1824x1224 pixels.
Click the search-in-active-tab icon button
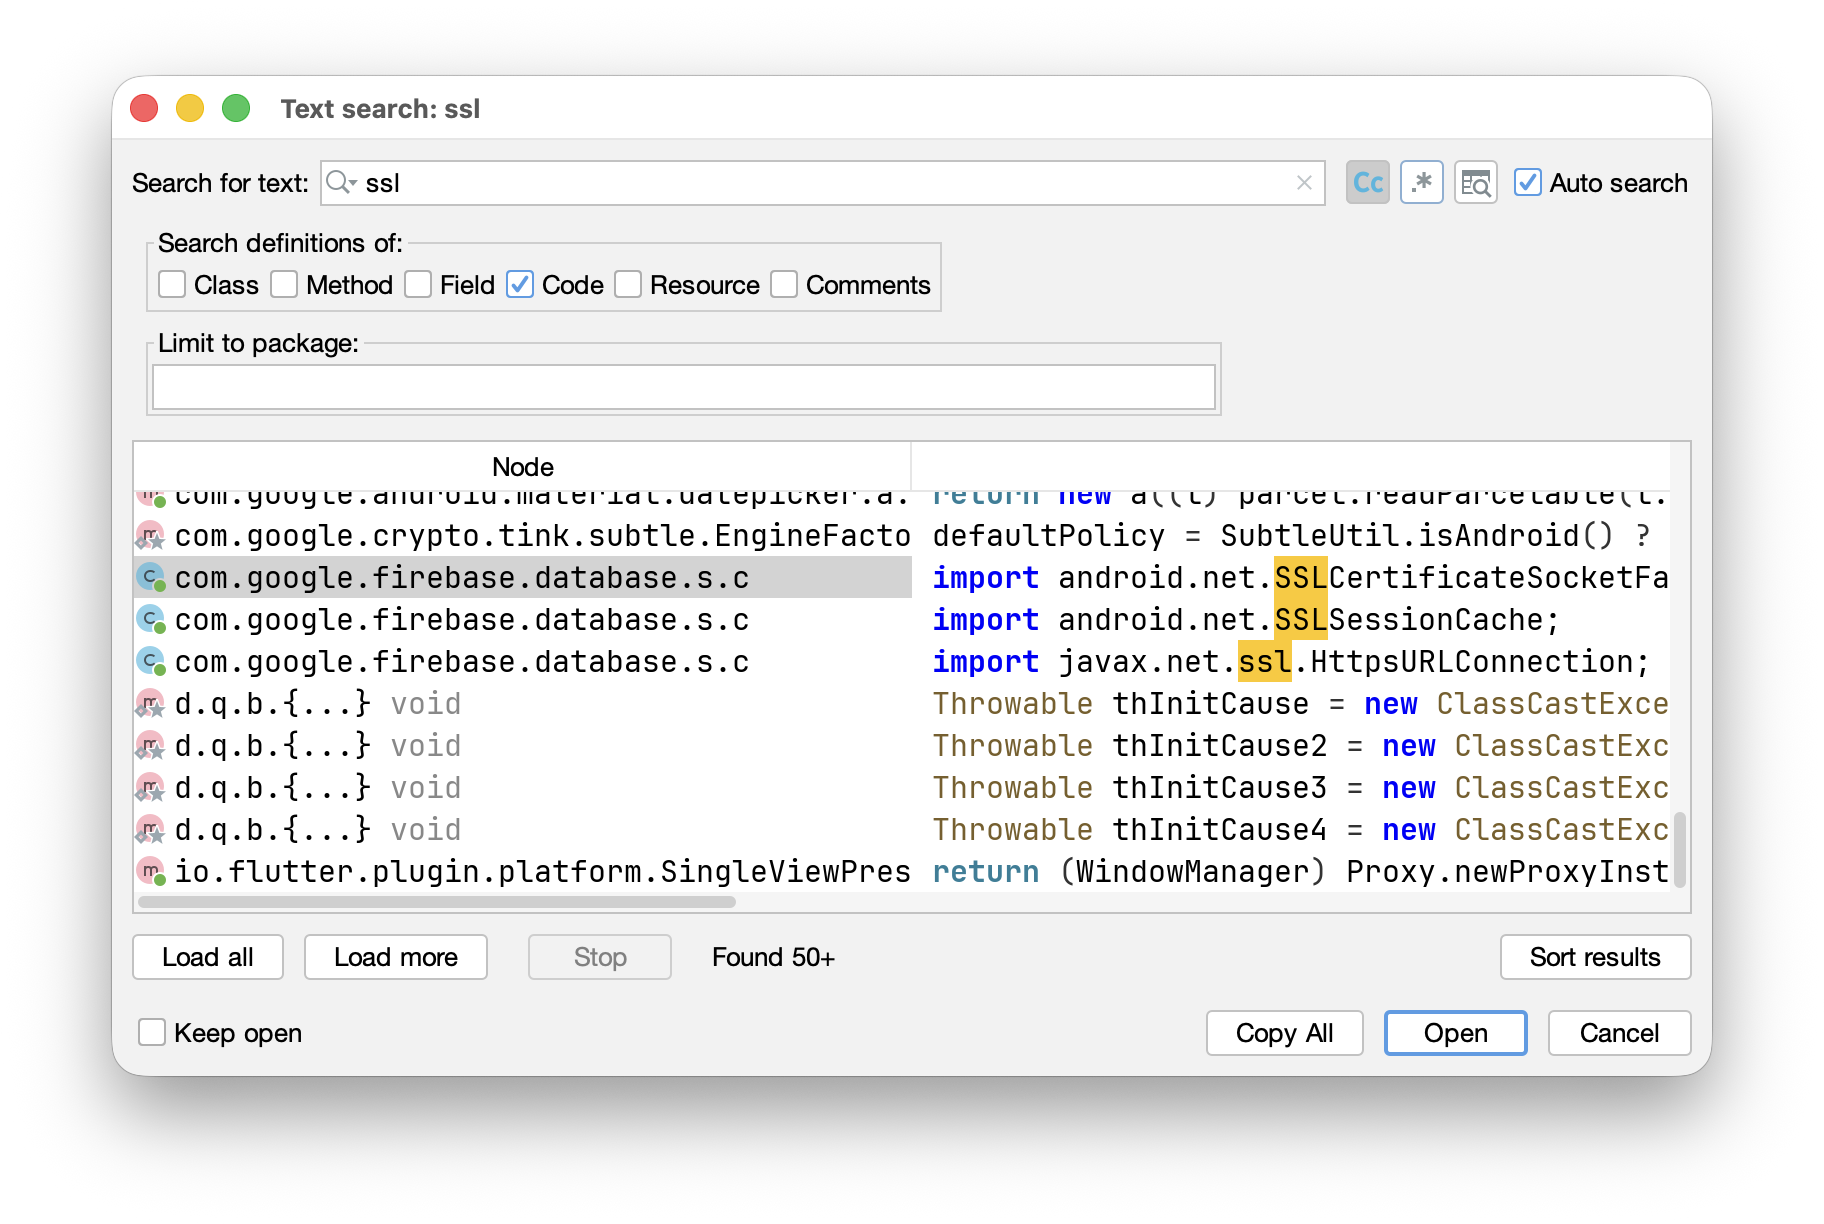tap(1475, 183)
